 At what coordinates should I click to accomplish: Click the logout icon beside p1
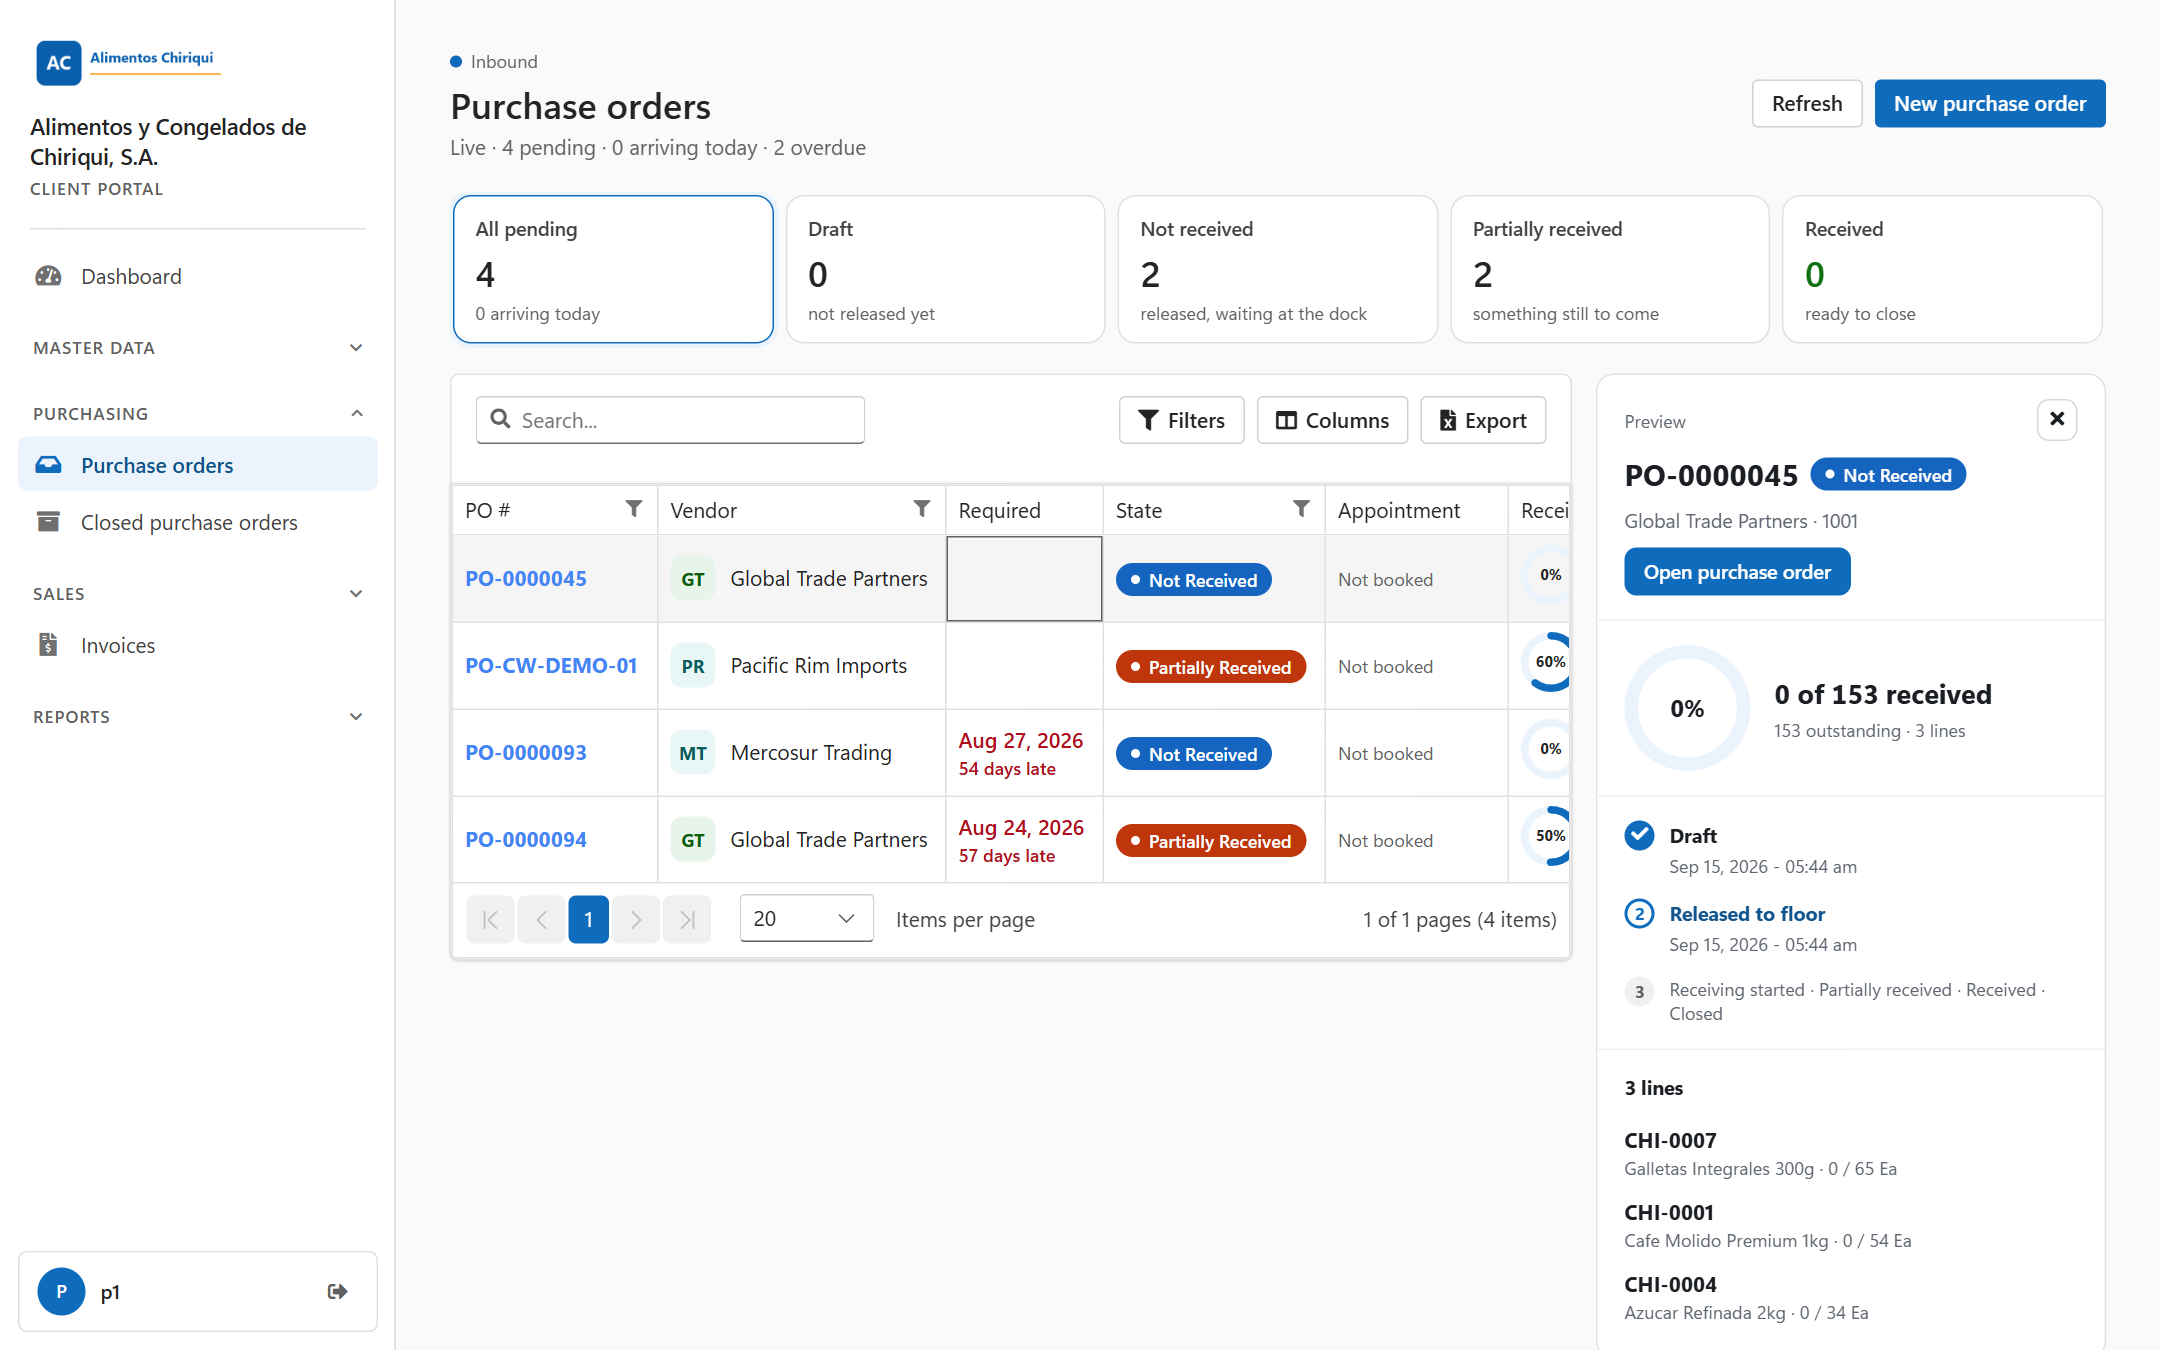coord(337,1291)
